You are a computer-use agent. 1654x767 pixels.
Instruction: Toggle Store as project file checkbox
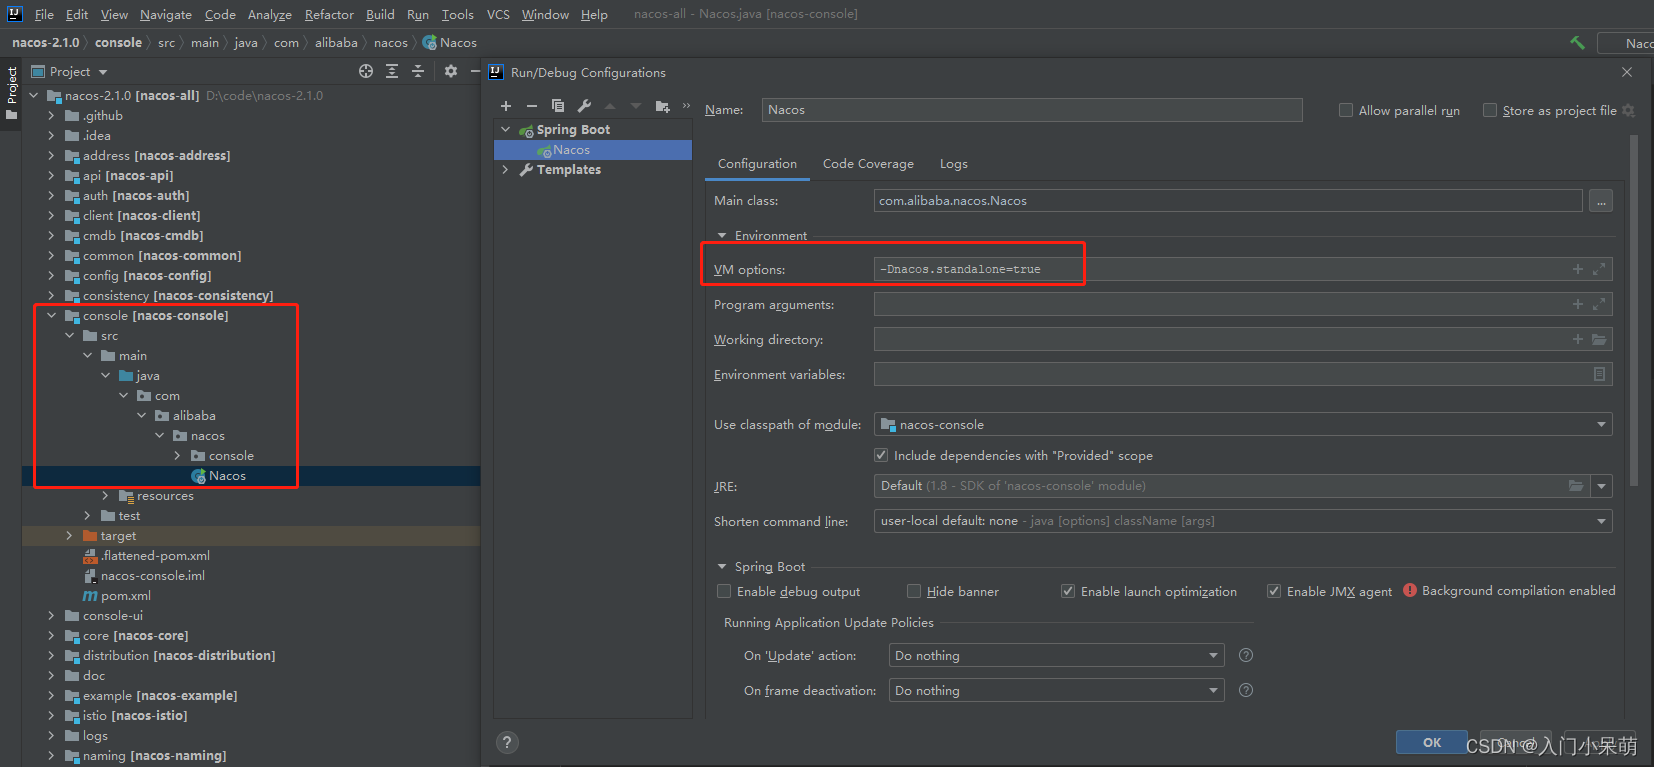pos(1490,110)
